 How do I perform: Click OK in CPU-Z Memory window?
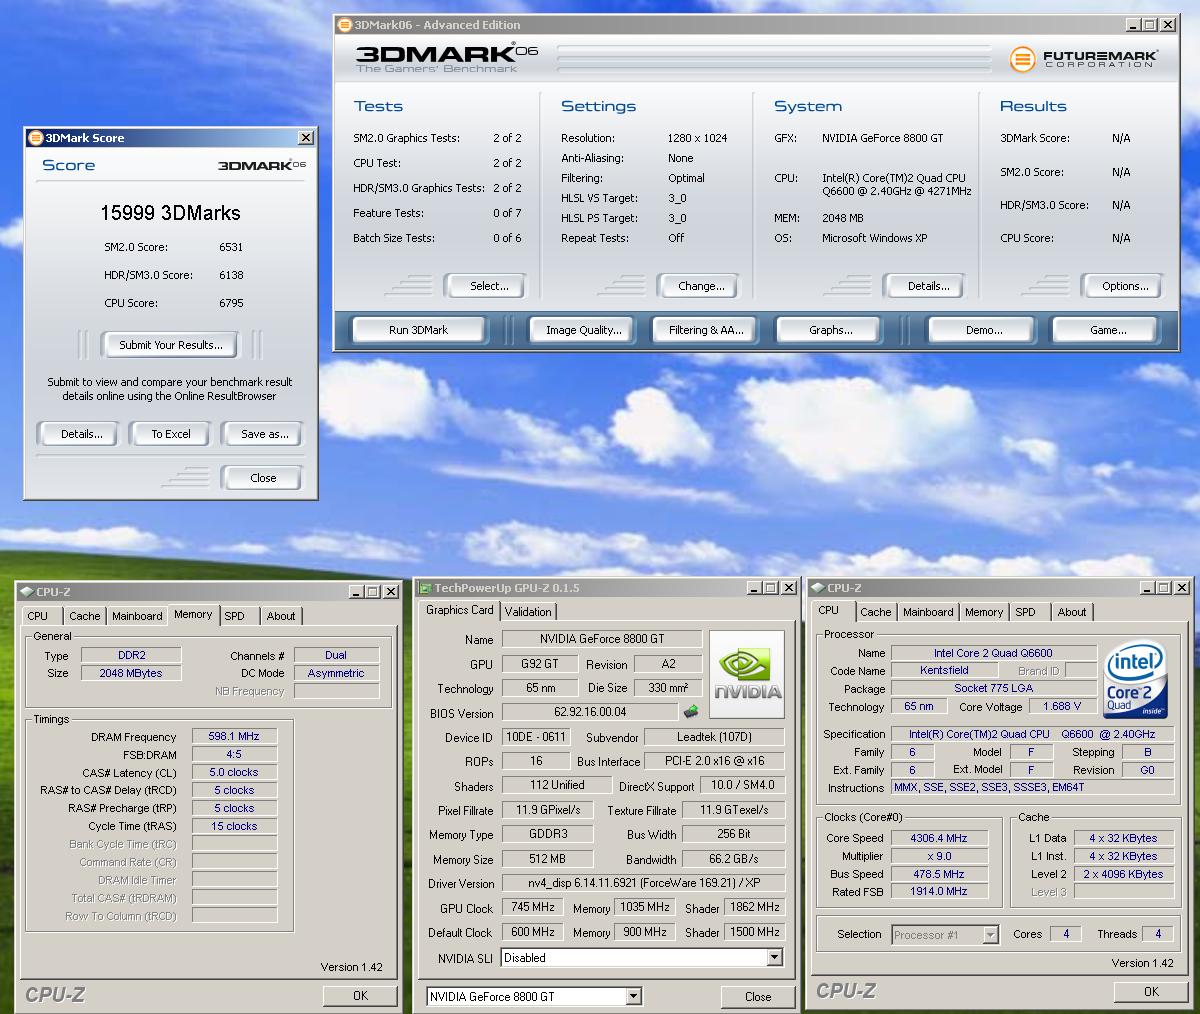(x=360, y=995)
